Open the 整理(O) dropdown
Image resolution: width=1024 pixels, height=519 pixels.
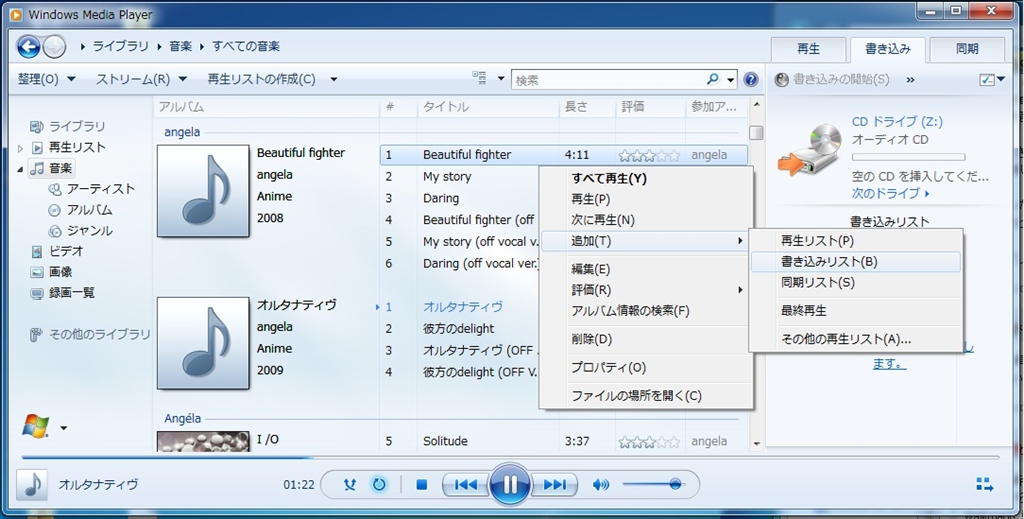(46, 79)
